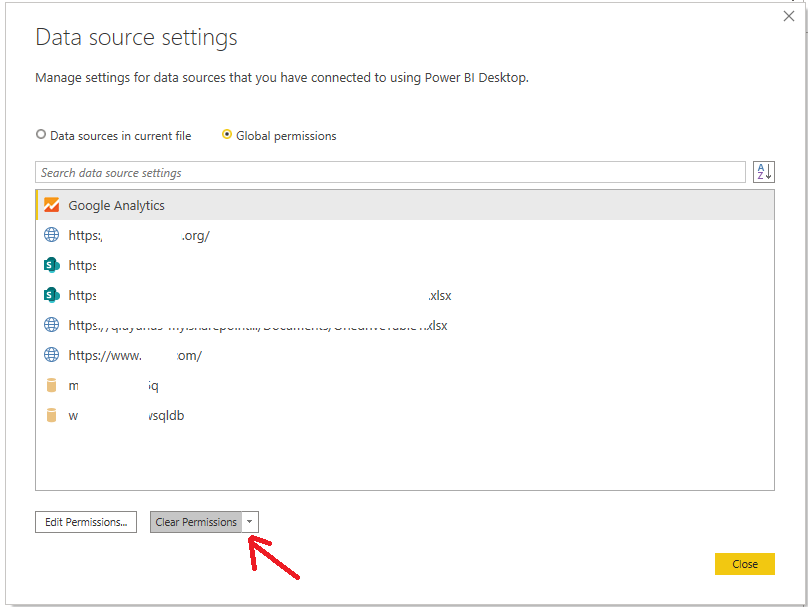The height and width of the screenshot is (607, 808).
Task: Click the first SharePoint icon in the list
Action: (x=52, y=265)
